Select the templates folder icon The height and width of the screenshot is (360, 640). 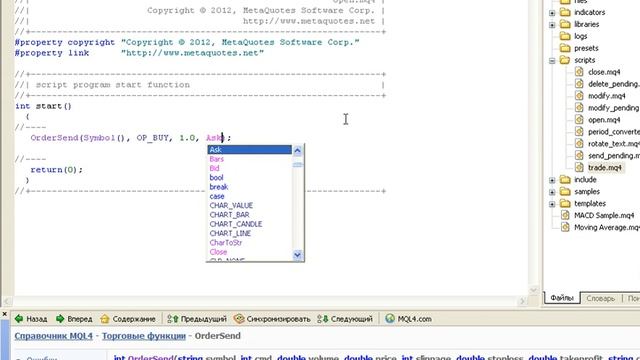[565, 203]
